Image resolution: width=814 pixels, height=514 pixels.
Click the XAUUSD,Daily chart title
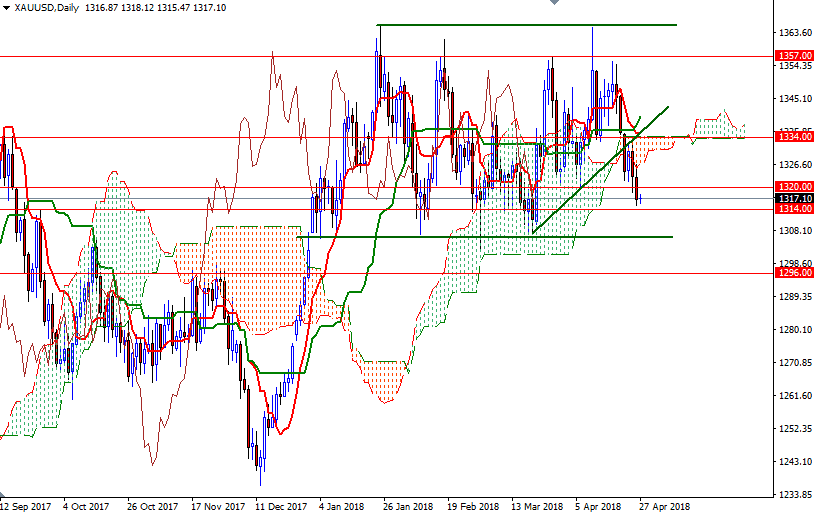point(46,8)
